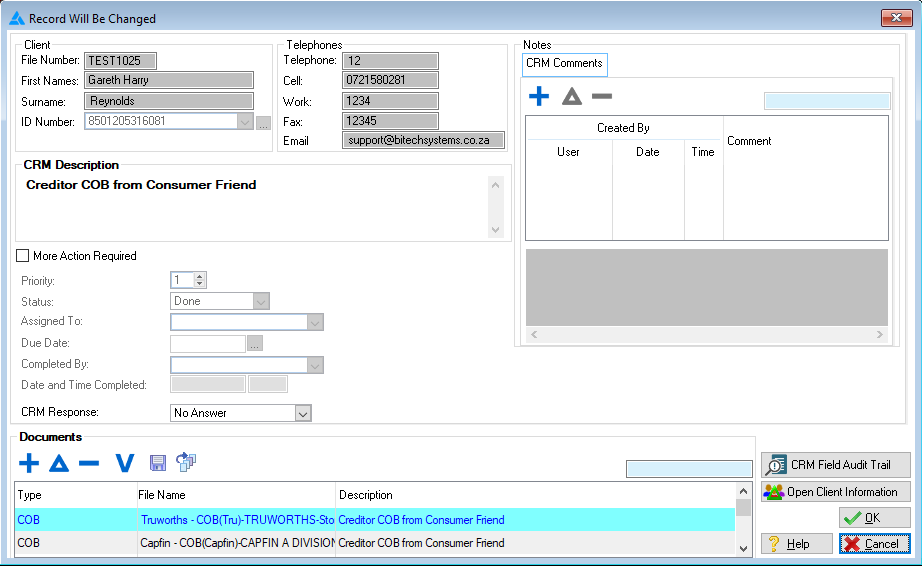Increase the Priority spinner value

pyautogui.click(x=200, y=277)
